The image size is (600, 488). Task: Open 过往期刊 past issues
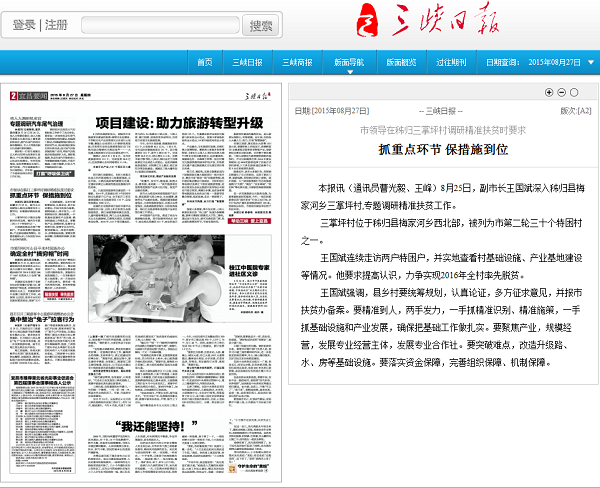451,62
